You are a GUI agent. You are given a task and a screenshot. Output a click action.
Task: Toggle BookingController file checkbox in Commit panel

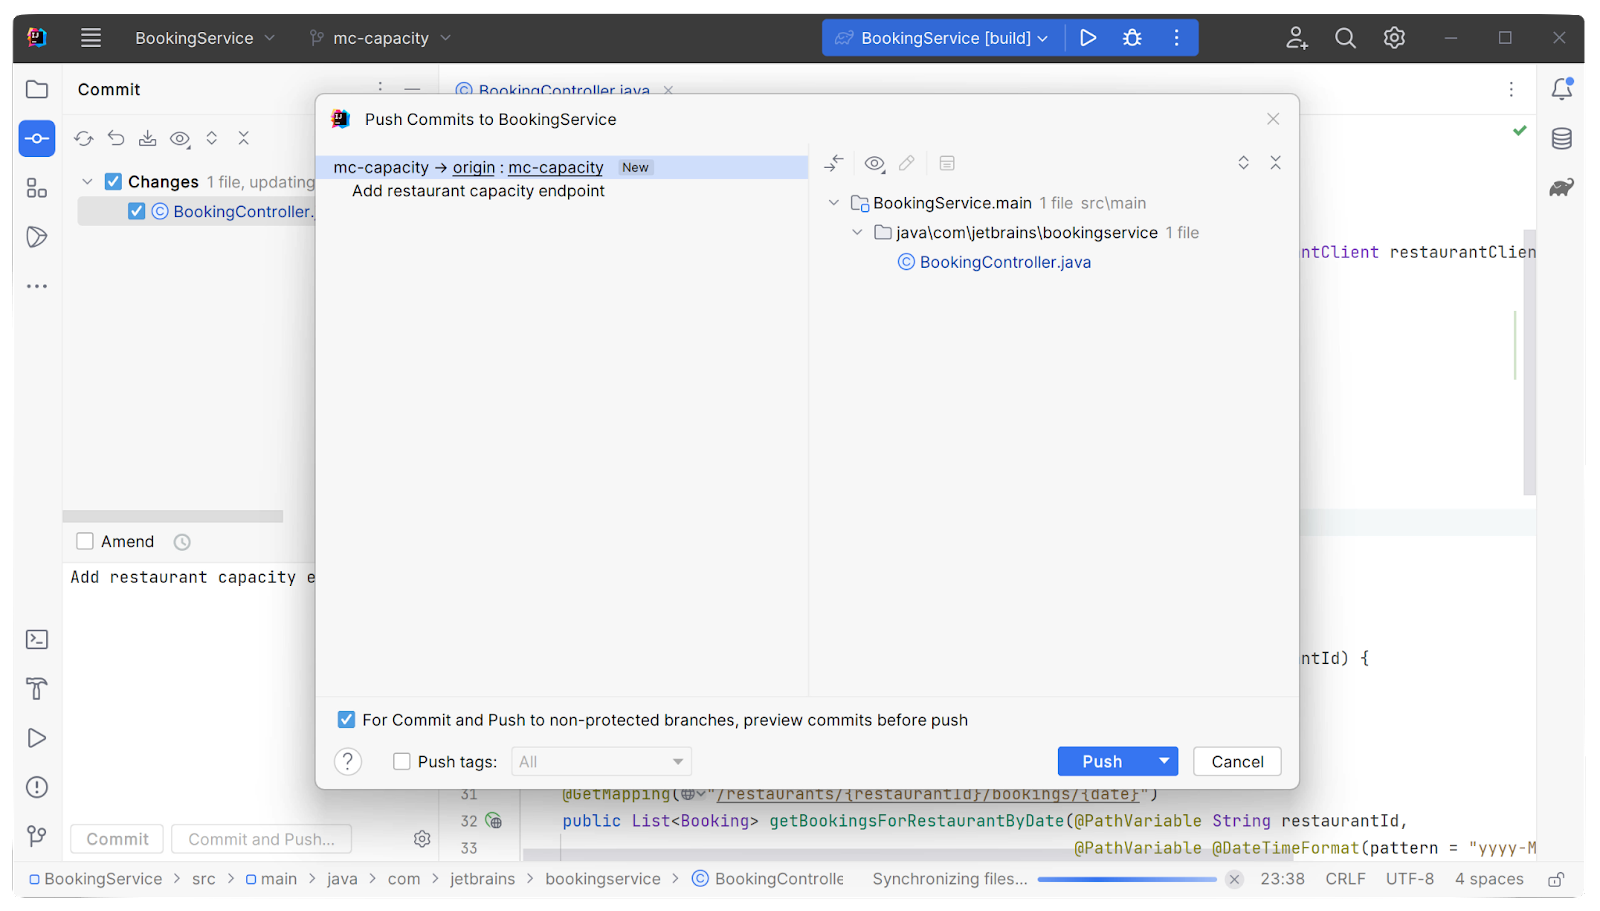(137, 211)
